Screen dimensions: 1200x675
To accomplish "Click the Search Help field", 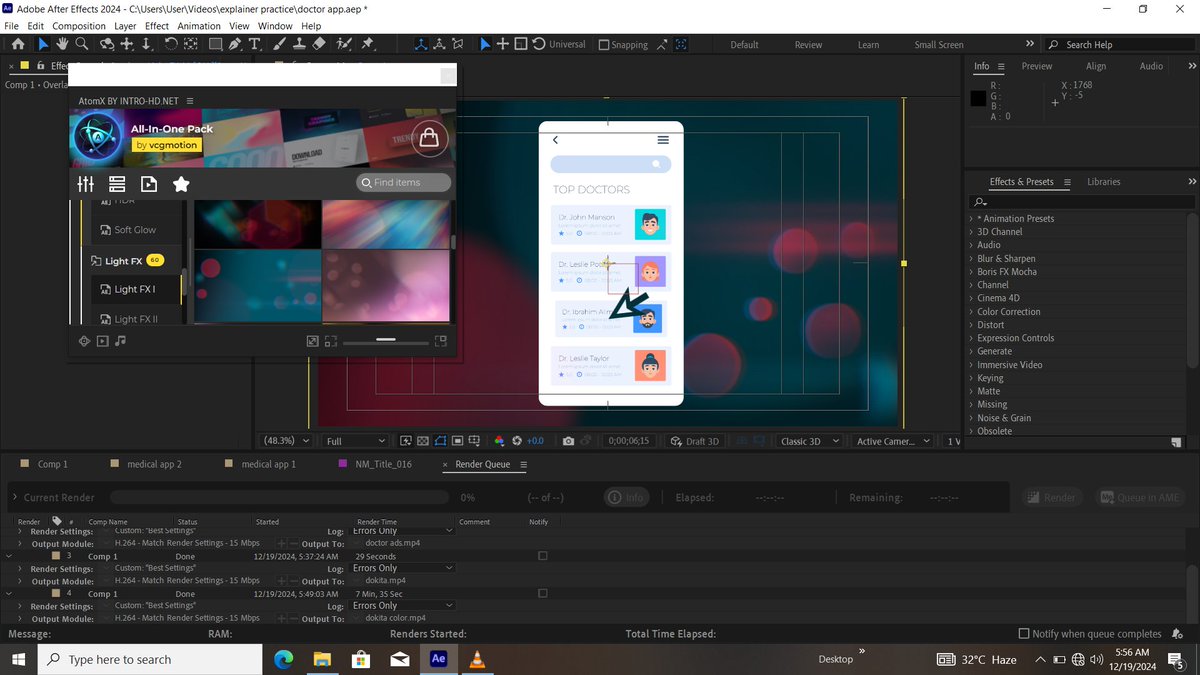I will [x=1119, y=45].
